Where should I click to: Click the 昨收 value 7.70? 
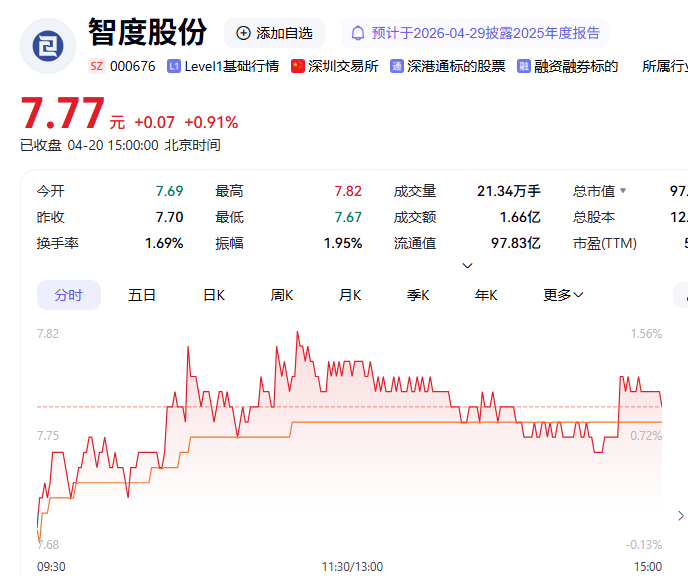169,217
